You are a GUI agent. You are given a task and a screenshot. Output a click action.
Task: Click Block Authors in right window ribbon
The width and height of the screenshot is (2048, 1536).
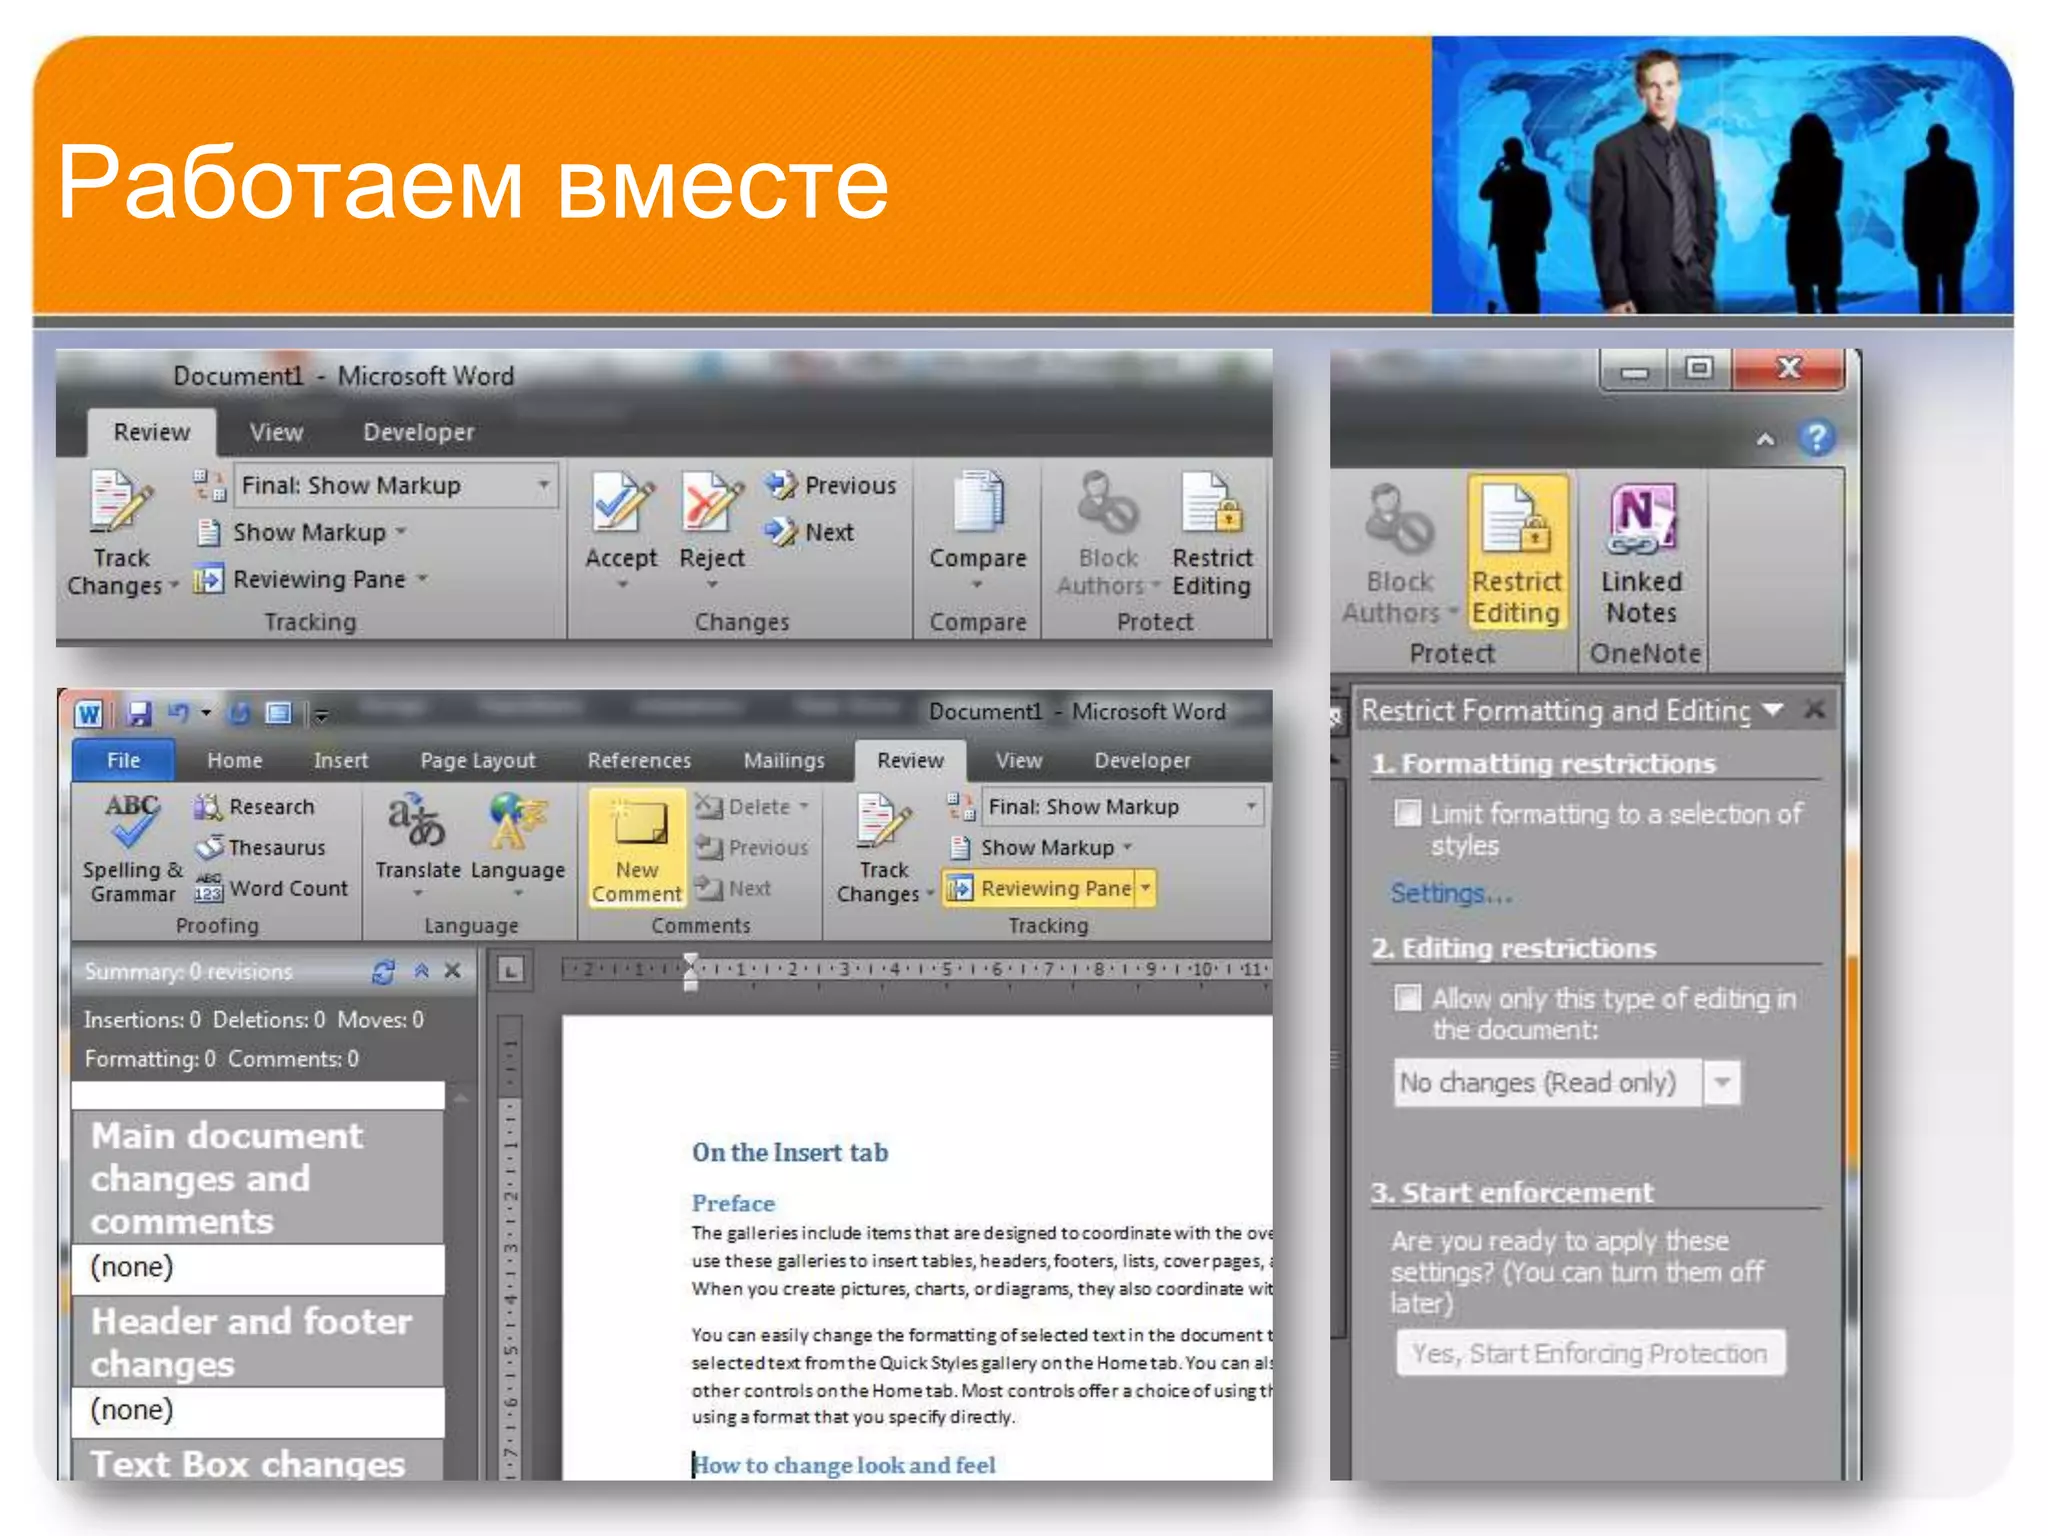pos(1399,554)
